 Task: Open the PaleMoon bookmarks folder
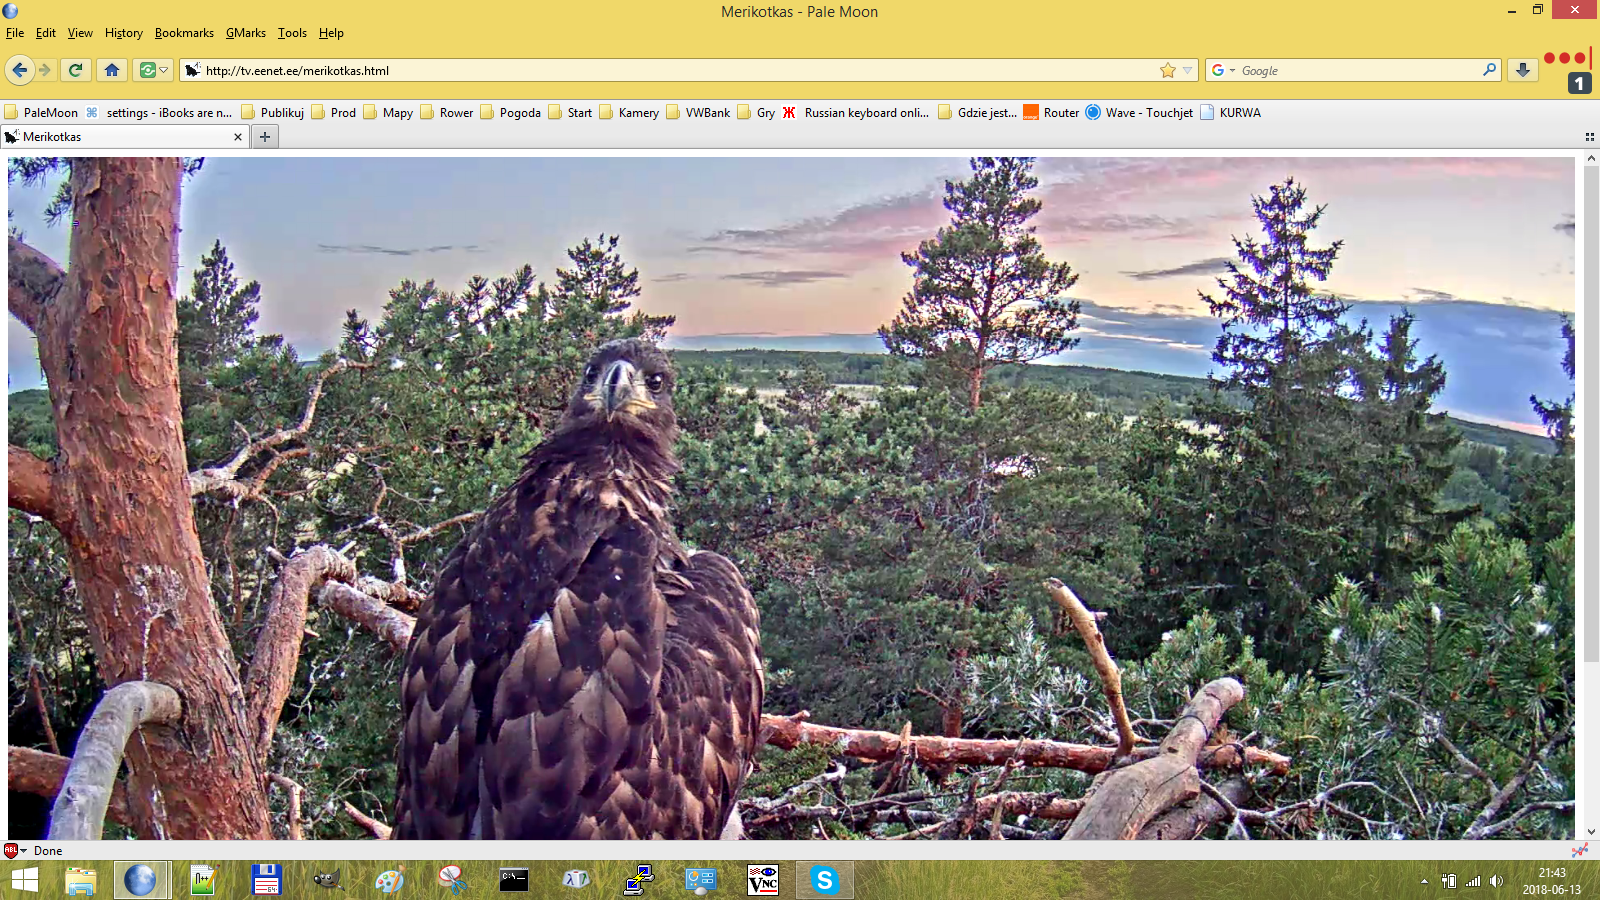[x=41, y=112]
